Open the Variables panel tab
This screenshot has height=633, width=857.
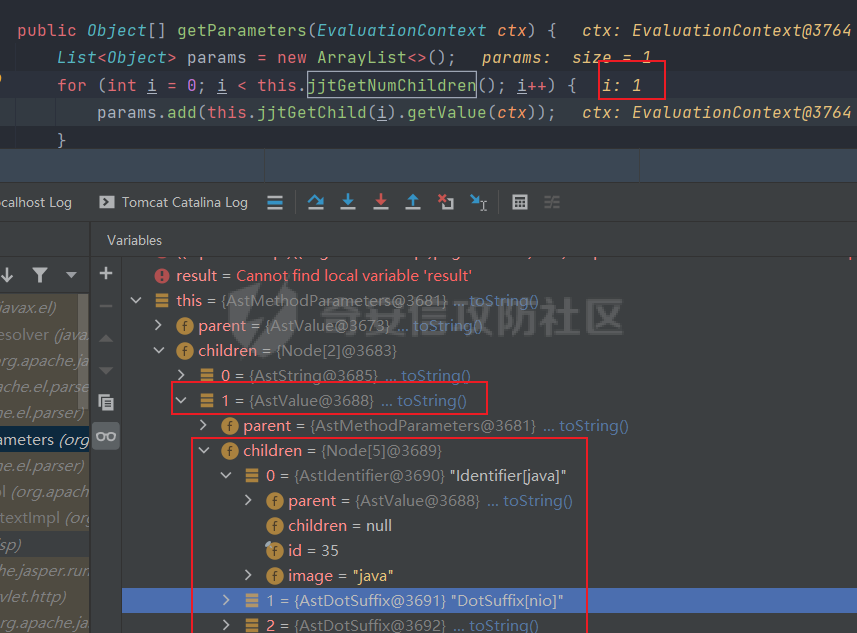click(x=134, y=240)
